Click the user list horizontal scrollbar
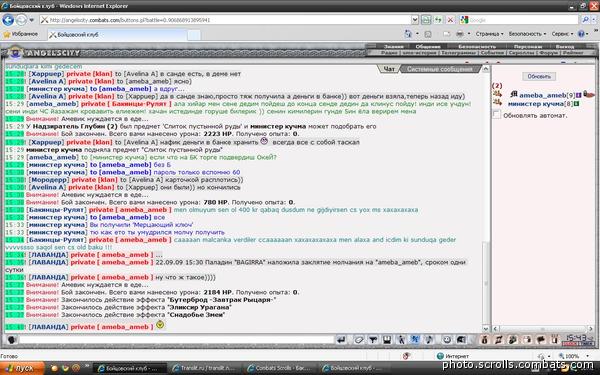This screenshot has width=600, height=375. click(x=543, y=328)
